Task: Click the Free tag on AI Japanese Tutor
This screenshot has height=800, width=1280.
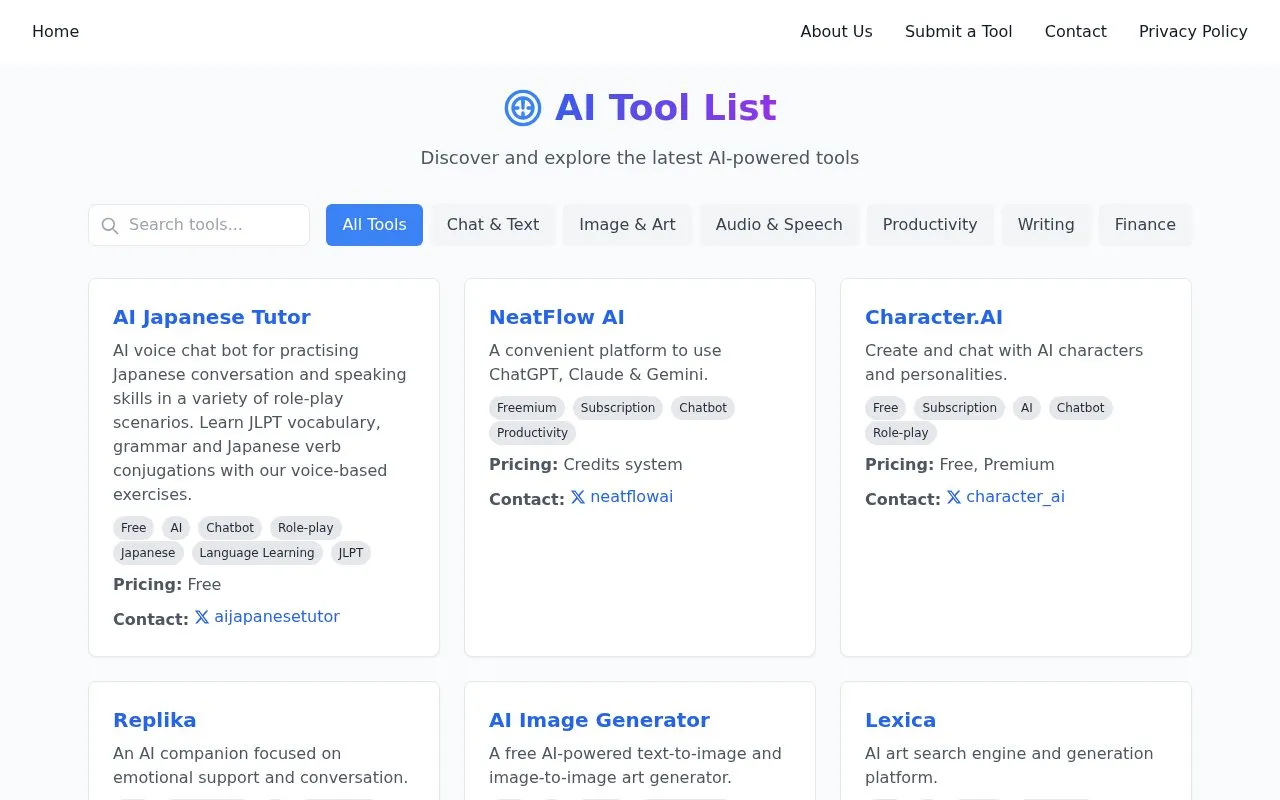Action: [133, 528]
